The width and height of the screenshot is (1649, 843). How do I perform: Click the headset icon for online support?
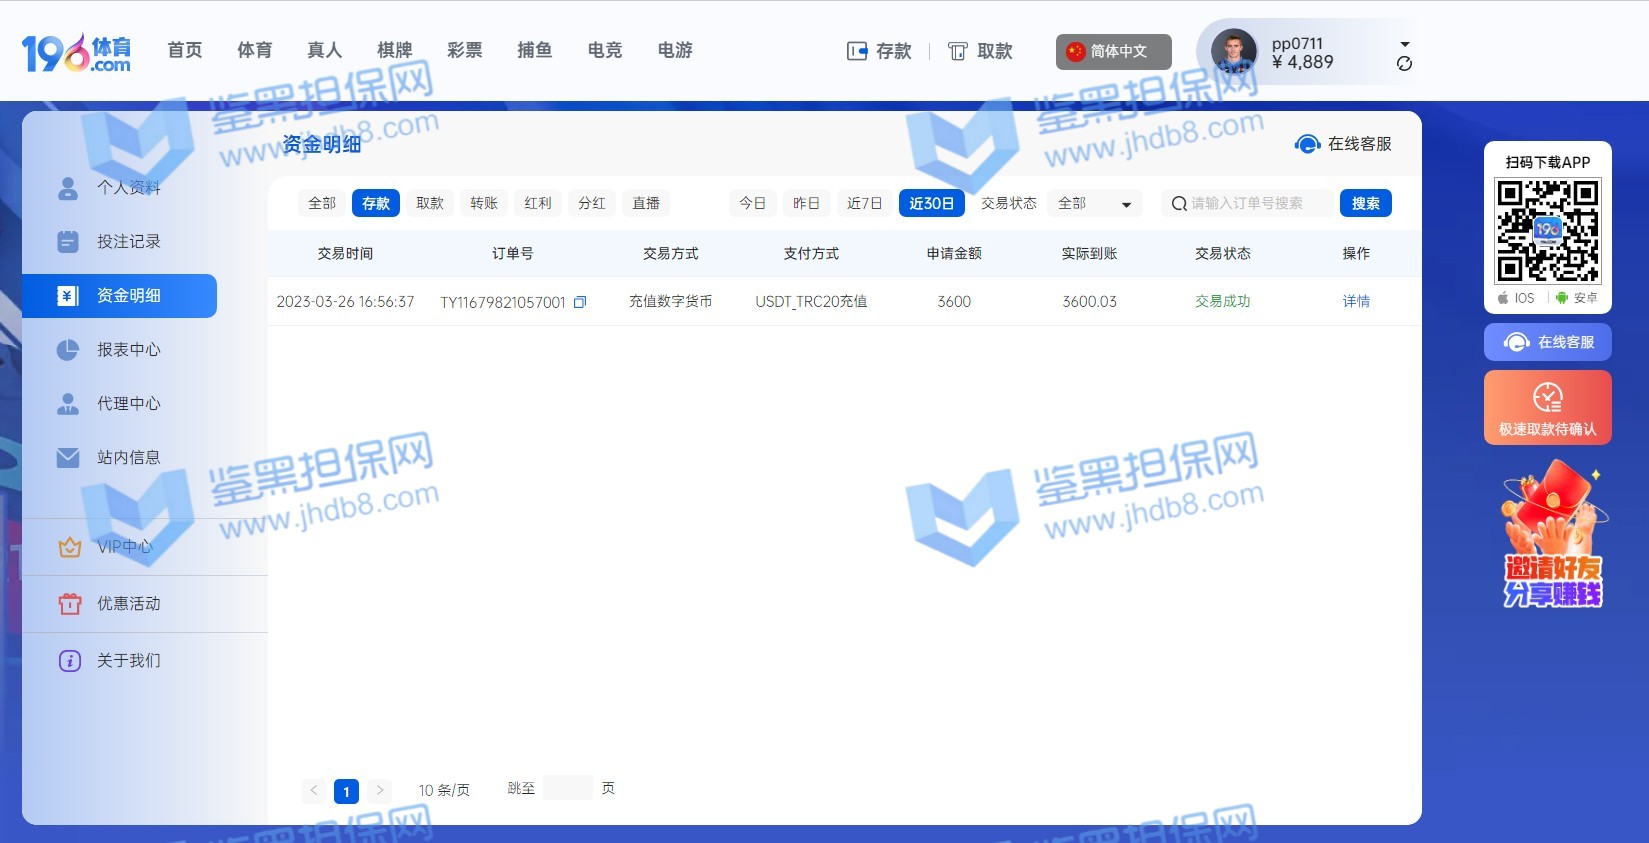[x=1307, y=144]
